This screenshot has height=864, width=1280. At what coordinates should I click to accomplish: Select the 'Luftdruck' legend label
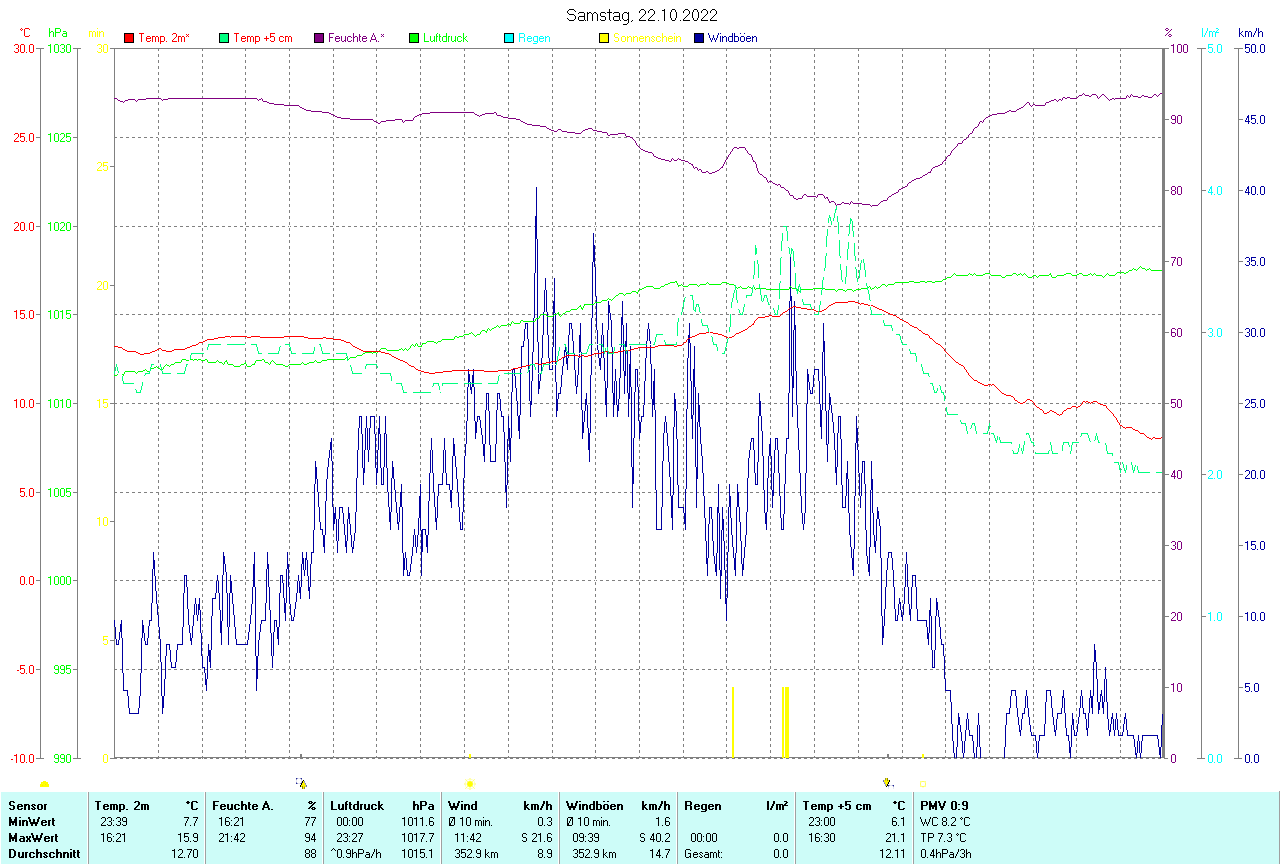(446, 38)
